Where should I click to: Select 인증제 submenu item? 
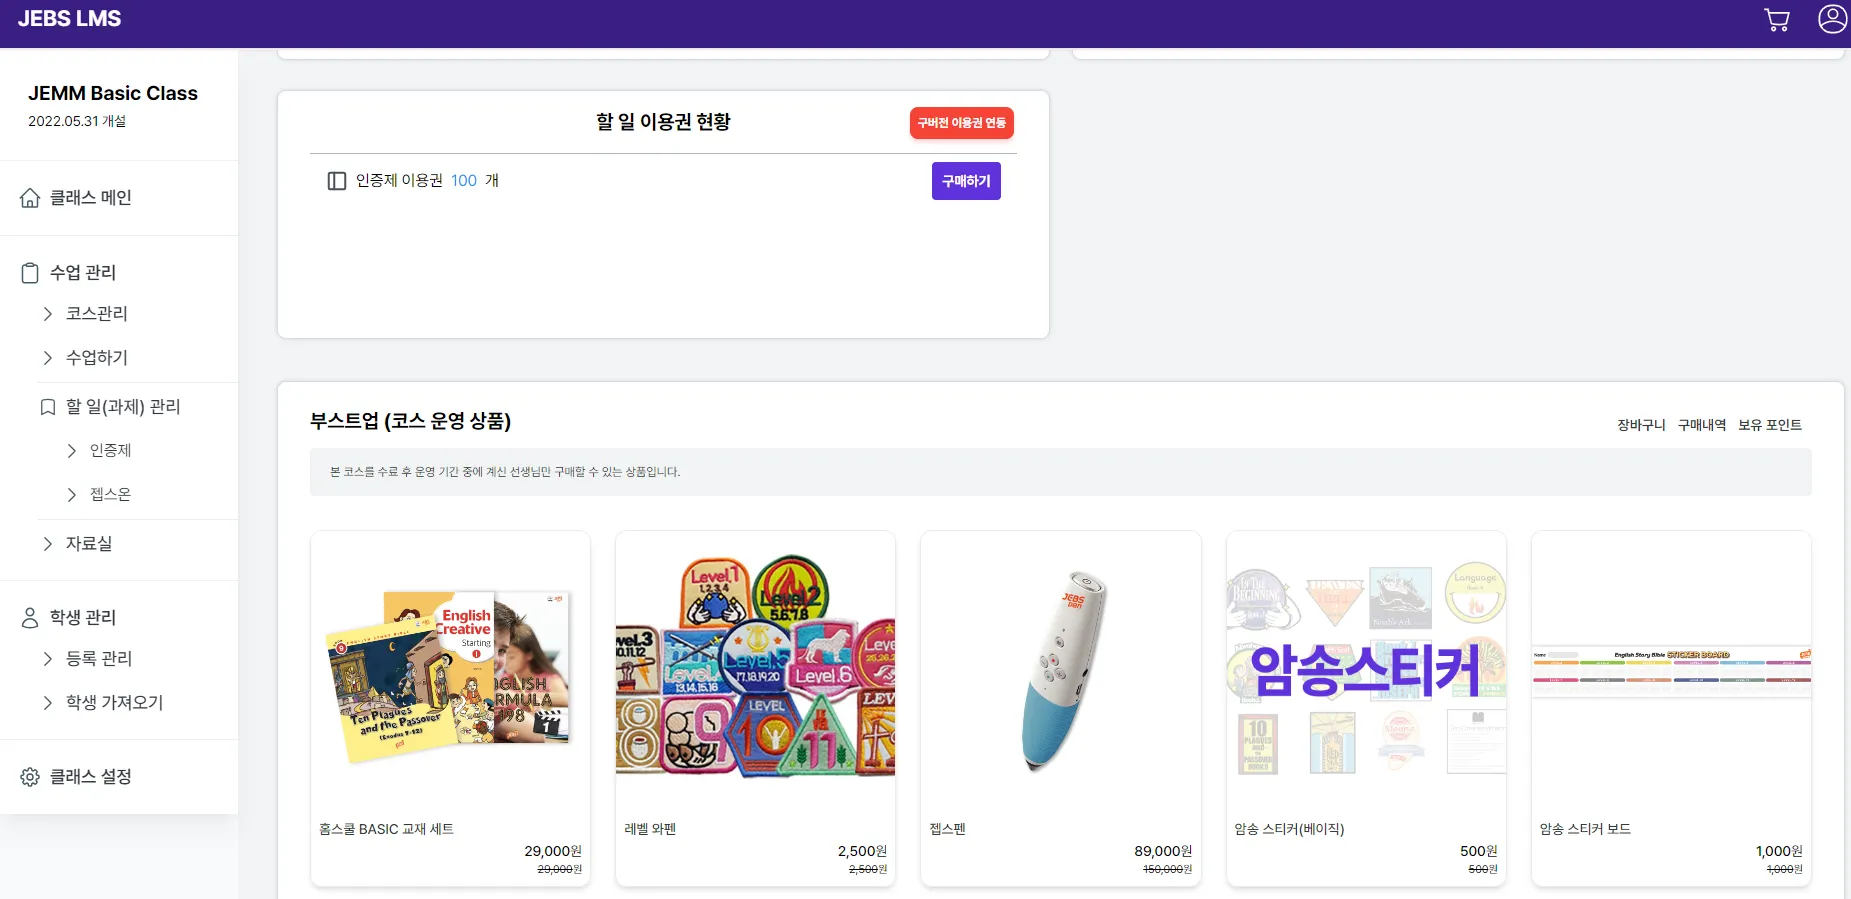pos(111,451)
